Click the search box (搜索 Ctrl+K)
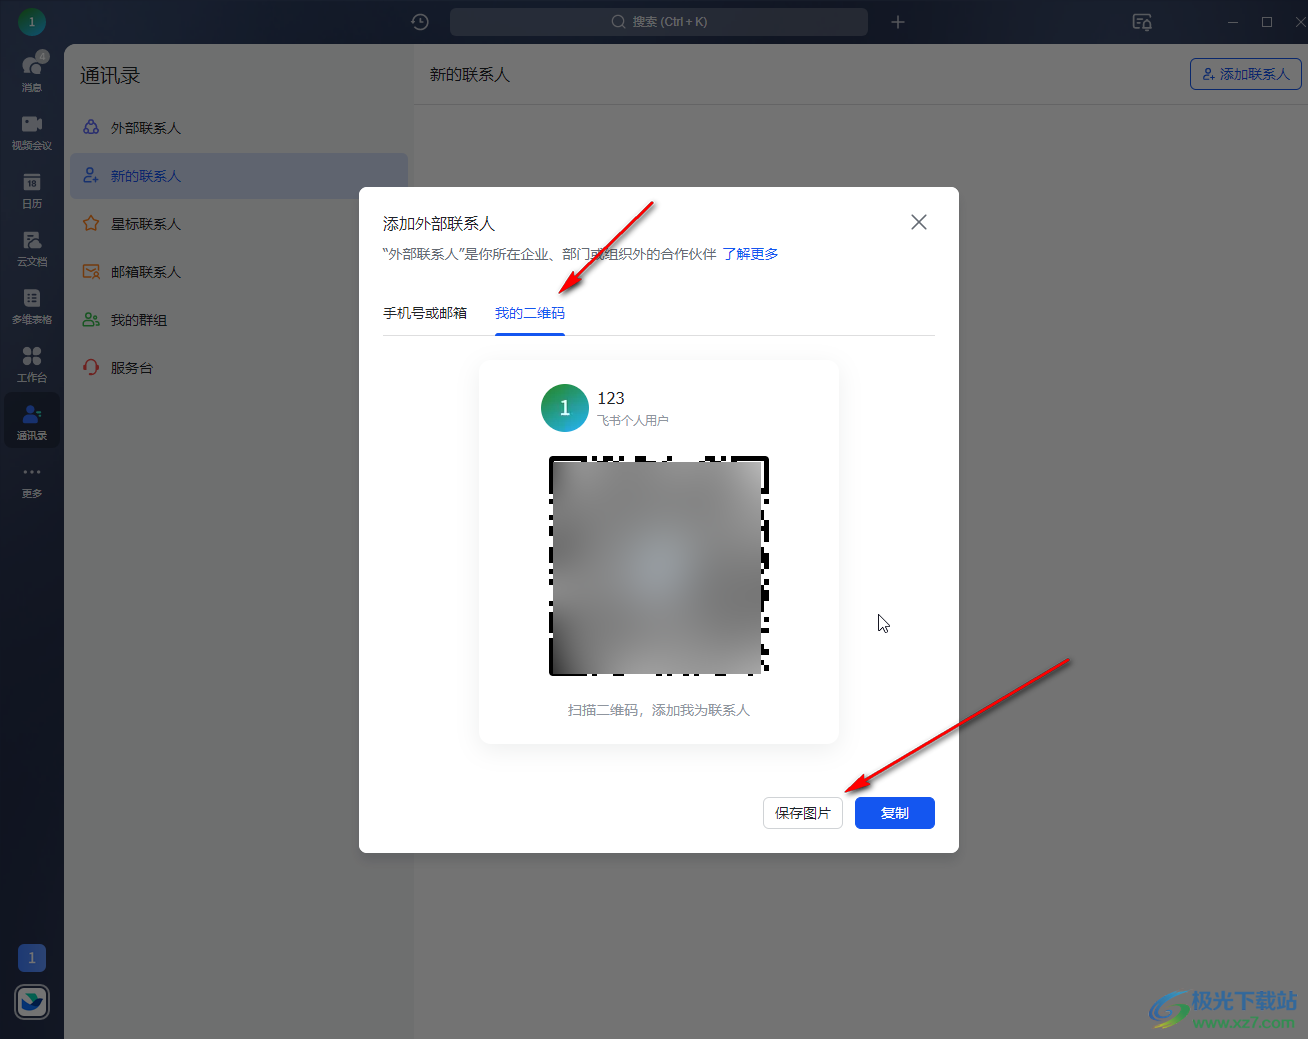1308x1039 pixels. coord(659,22)
